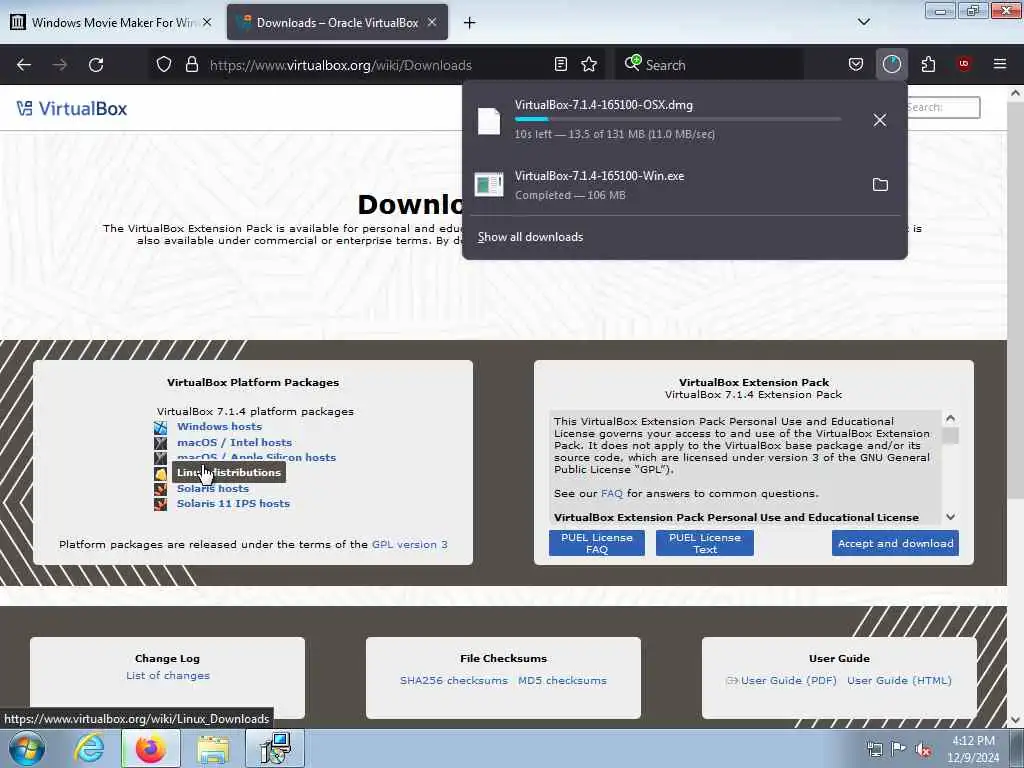The height and width of the screenshot is (768, 1024).
Task: Bookmark this page with the star icon
Action: pyautogui.click(x=589, y=64)
